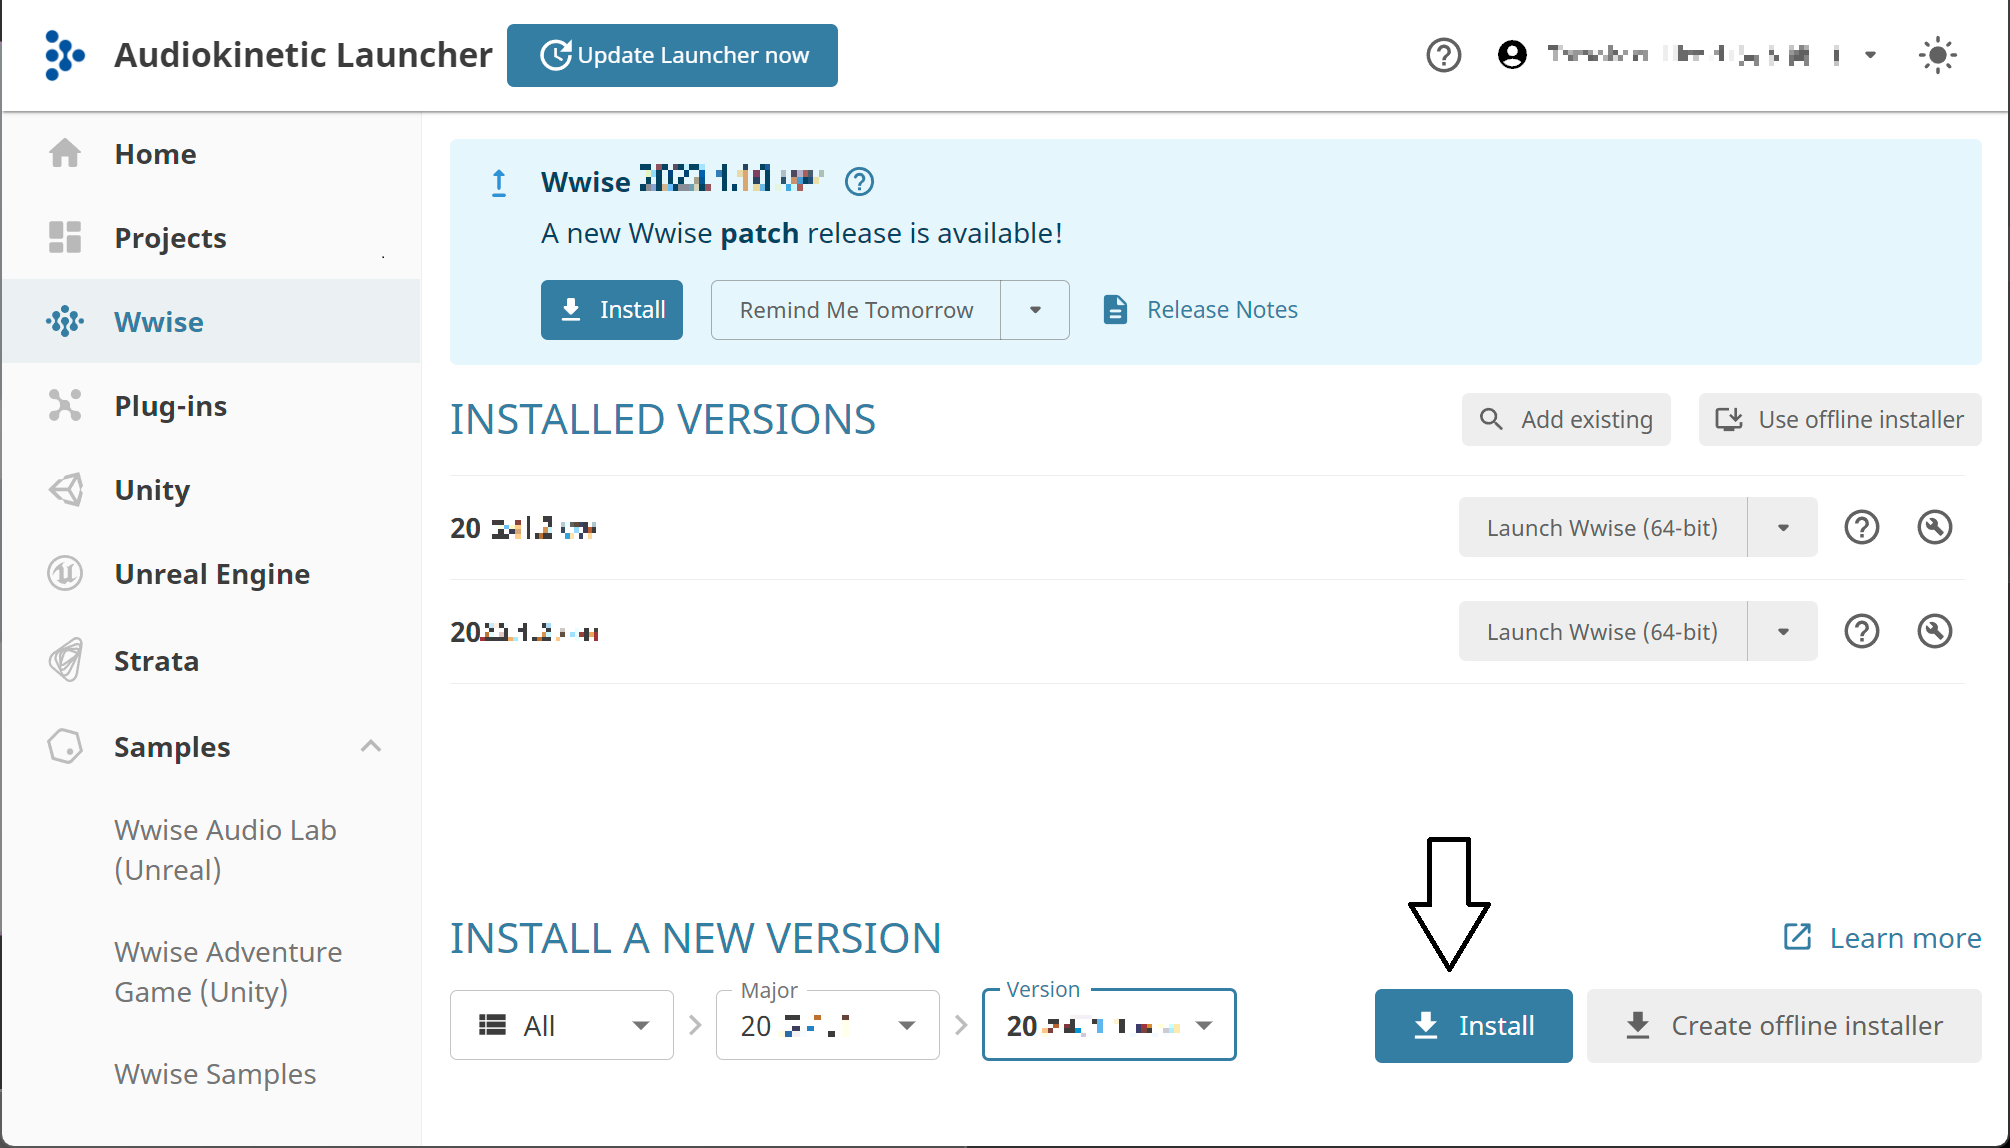Select the Plug-ins sidebar icon

pyautogui.click(x=64, y=405)
